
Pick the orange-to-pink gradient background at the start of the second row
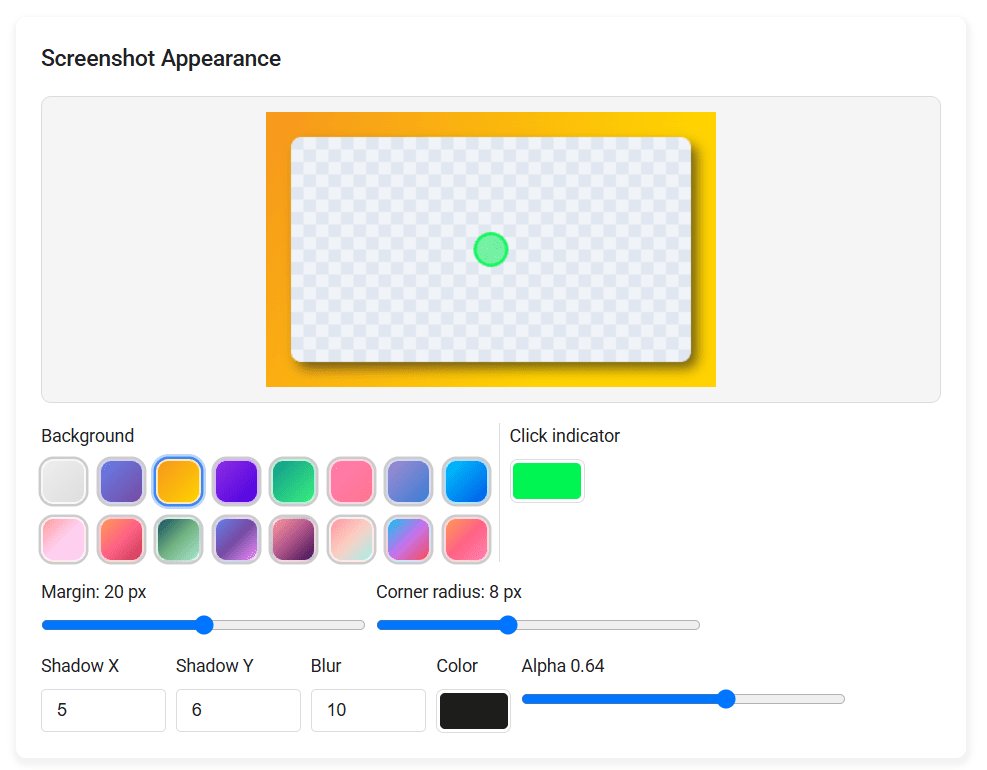[121, 540]
